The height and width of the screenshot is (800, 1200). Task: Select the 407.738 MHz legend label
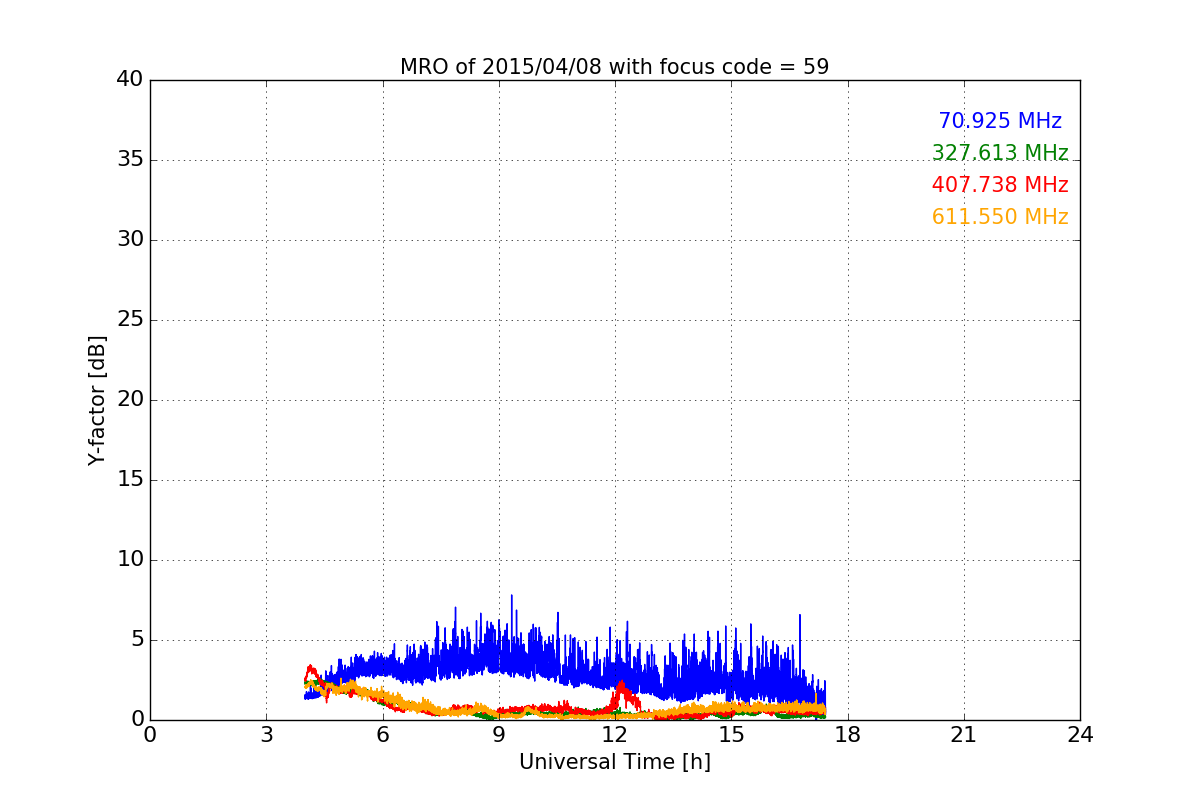click(1000, 185)
